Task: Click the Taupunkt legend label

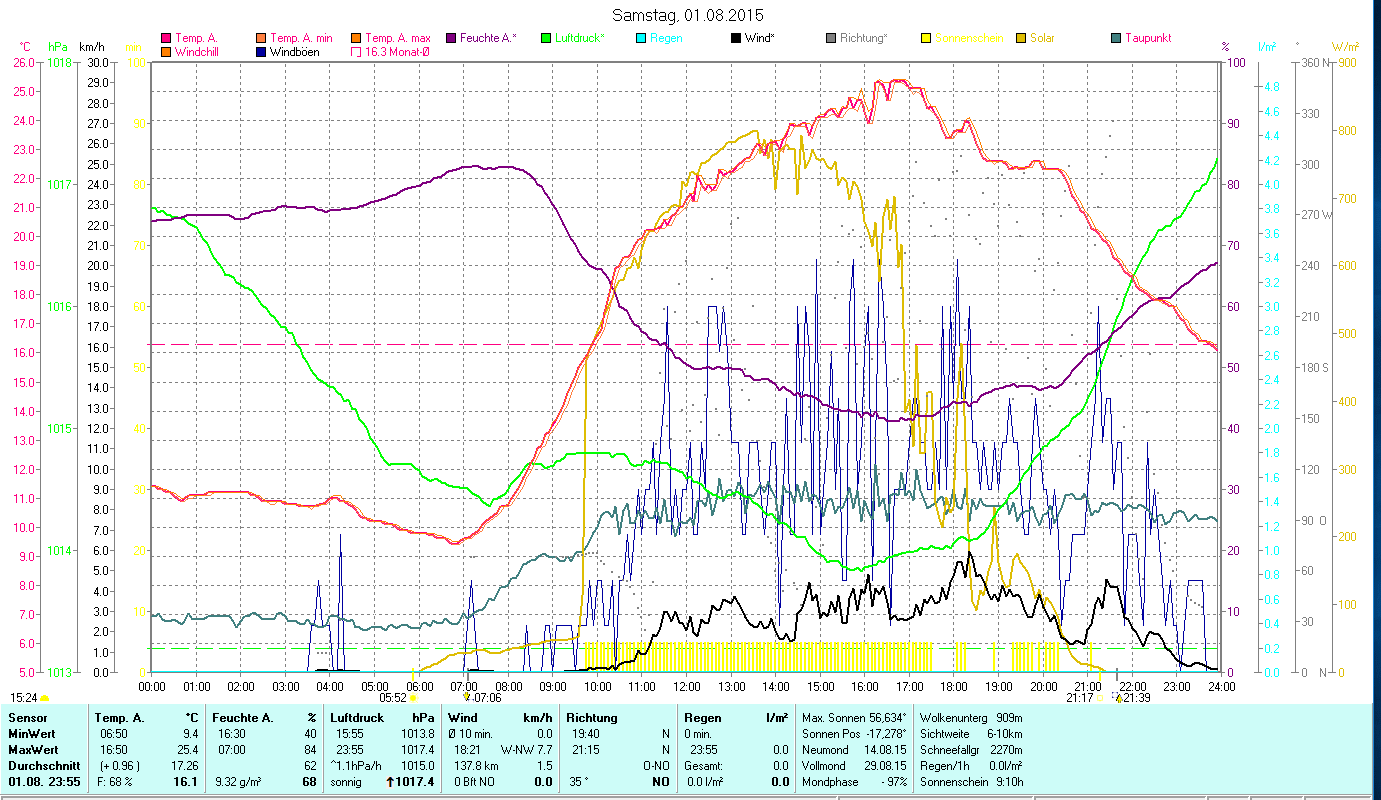Action: click(1148, 38)
